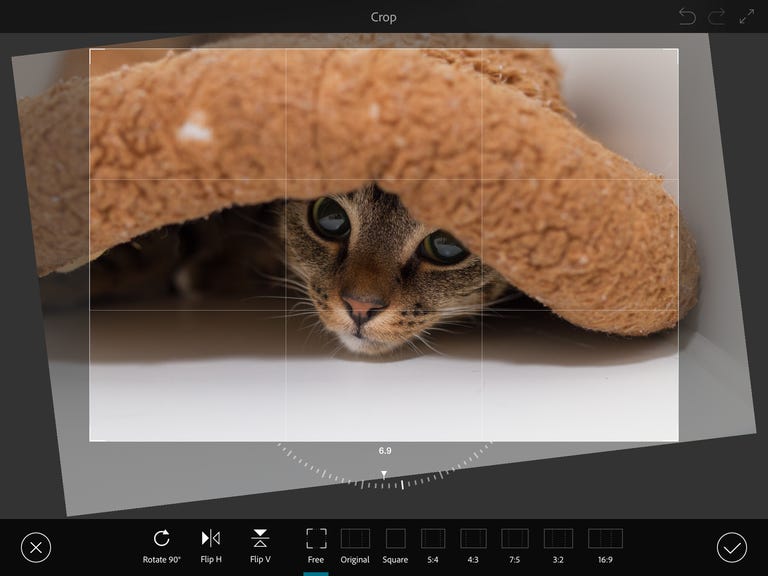The width and height of the screenshot is (768, 576).
Task: Click the redo arrow icon
Action: (717, 17)
